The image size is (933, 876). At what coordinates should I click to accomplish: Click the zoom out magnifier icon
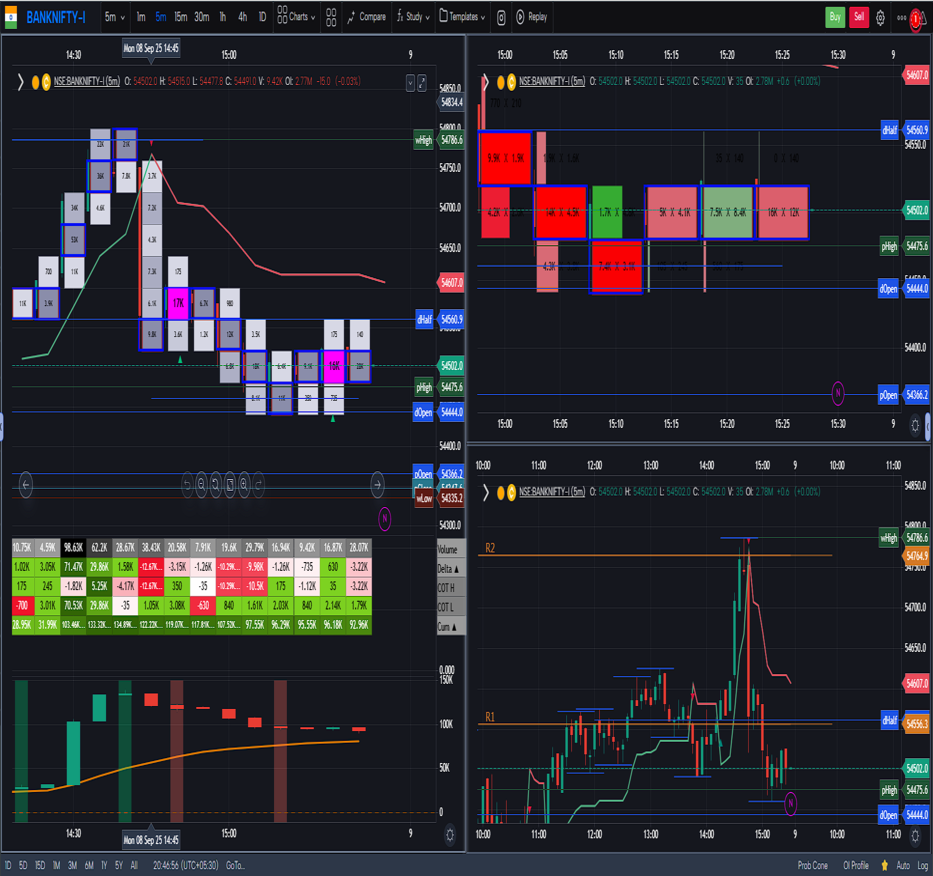(x=202, y=485)
